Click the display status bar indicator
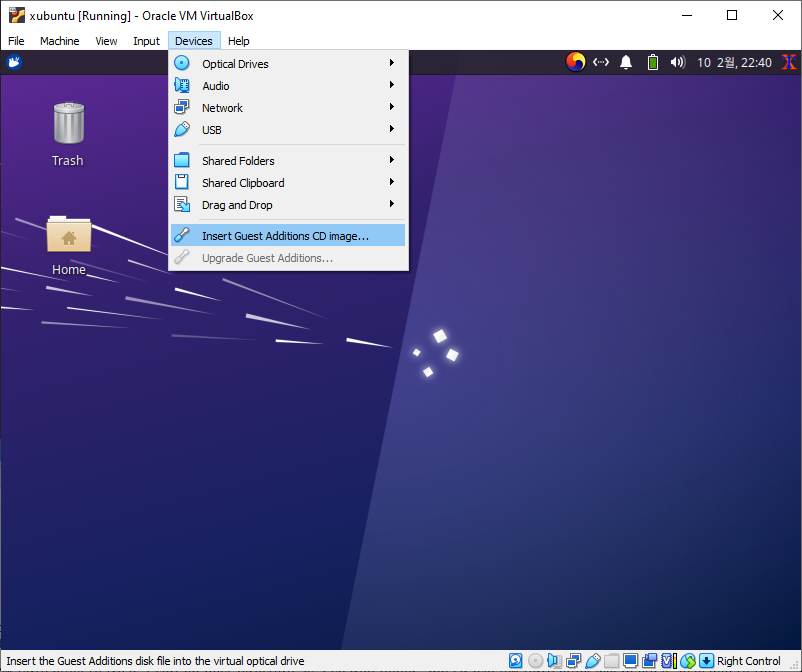 [630, 660]
